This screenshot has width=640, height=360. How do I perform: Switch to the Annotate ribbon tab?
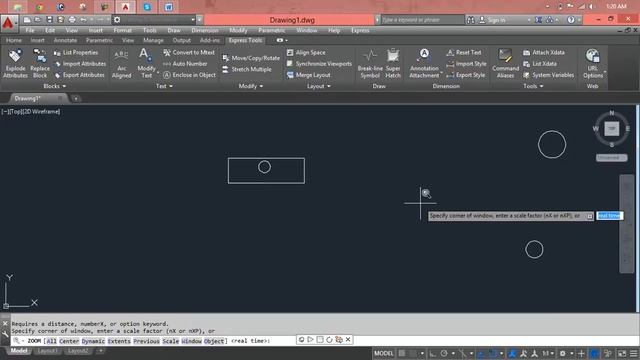coord(65,40)
